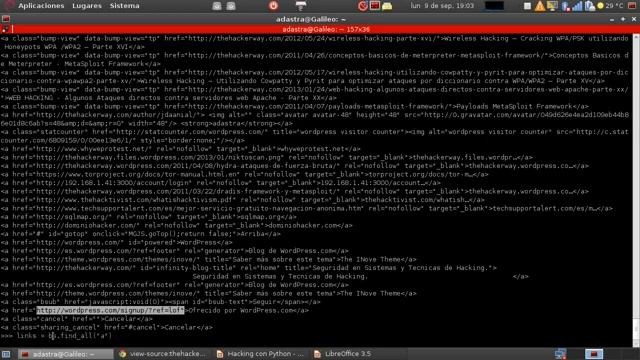640x360 pixels.
Task: Click the techsupportalert.com link line
Action: [307, 208]
